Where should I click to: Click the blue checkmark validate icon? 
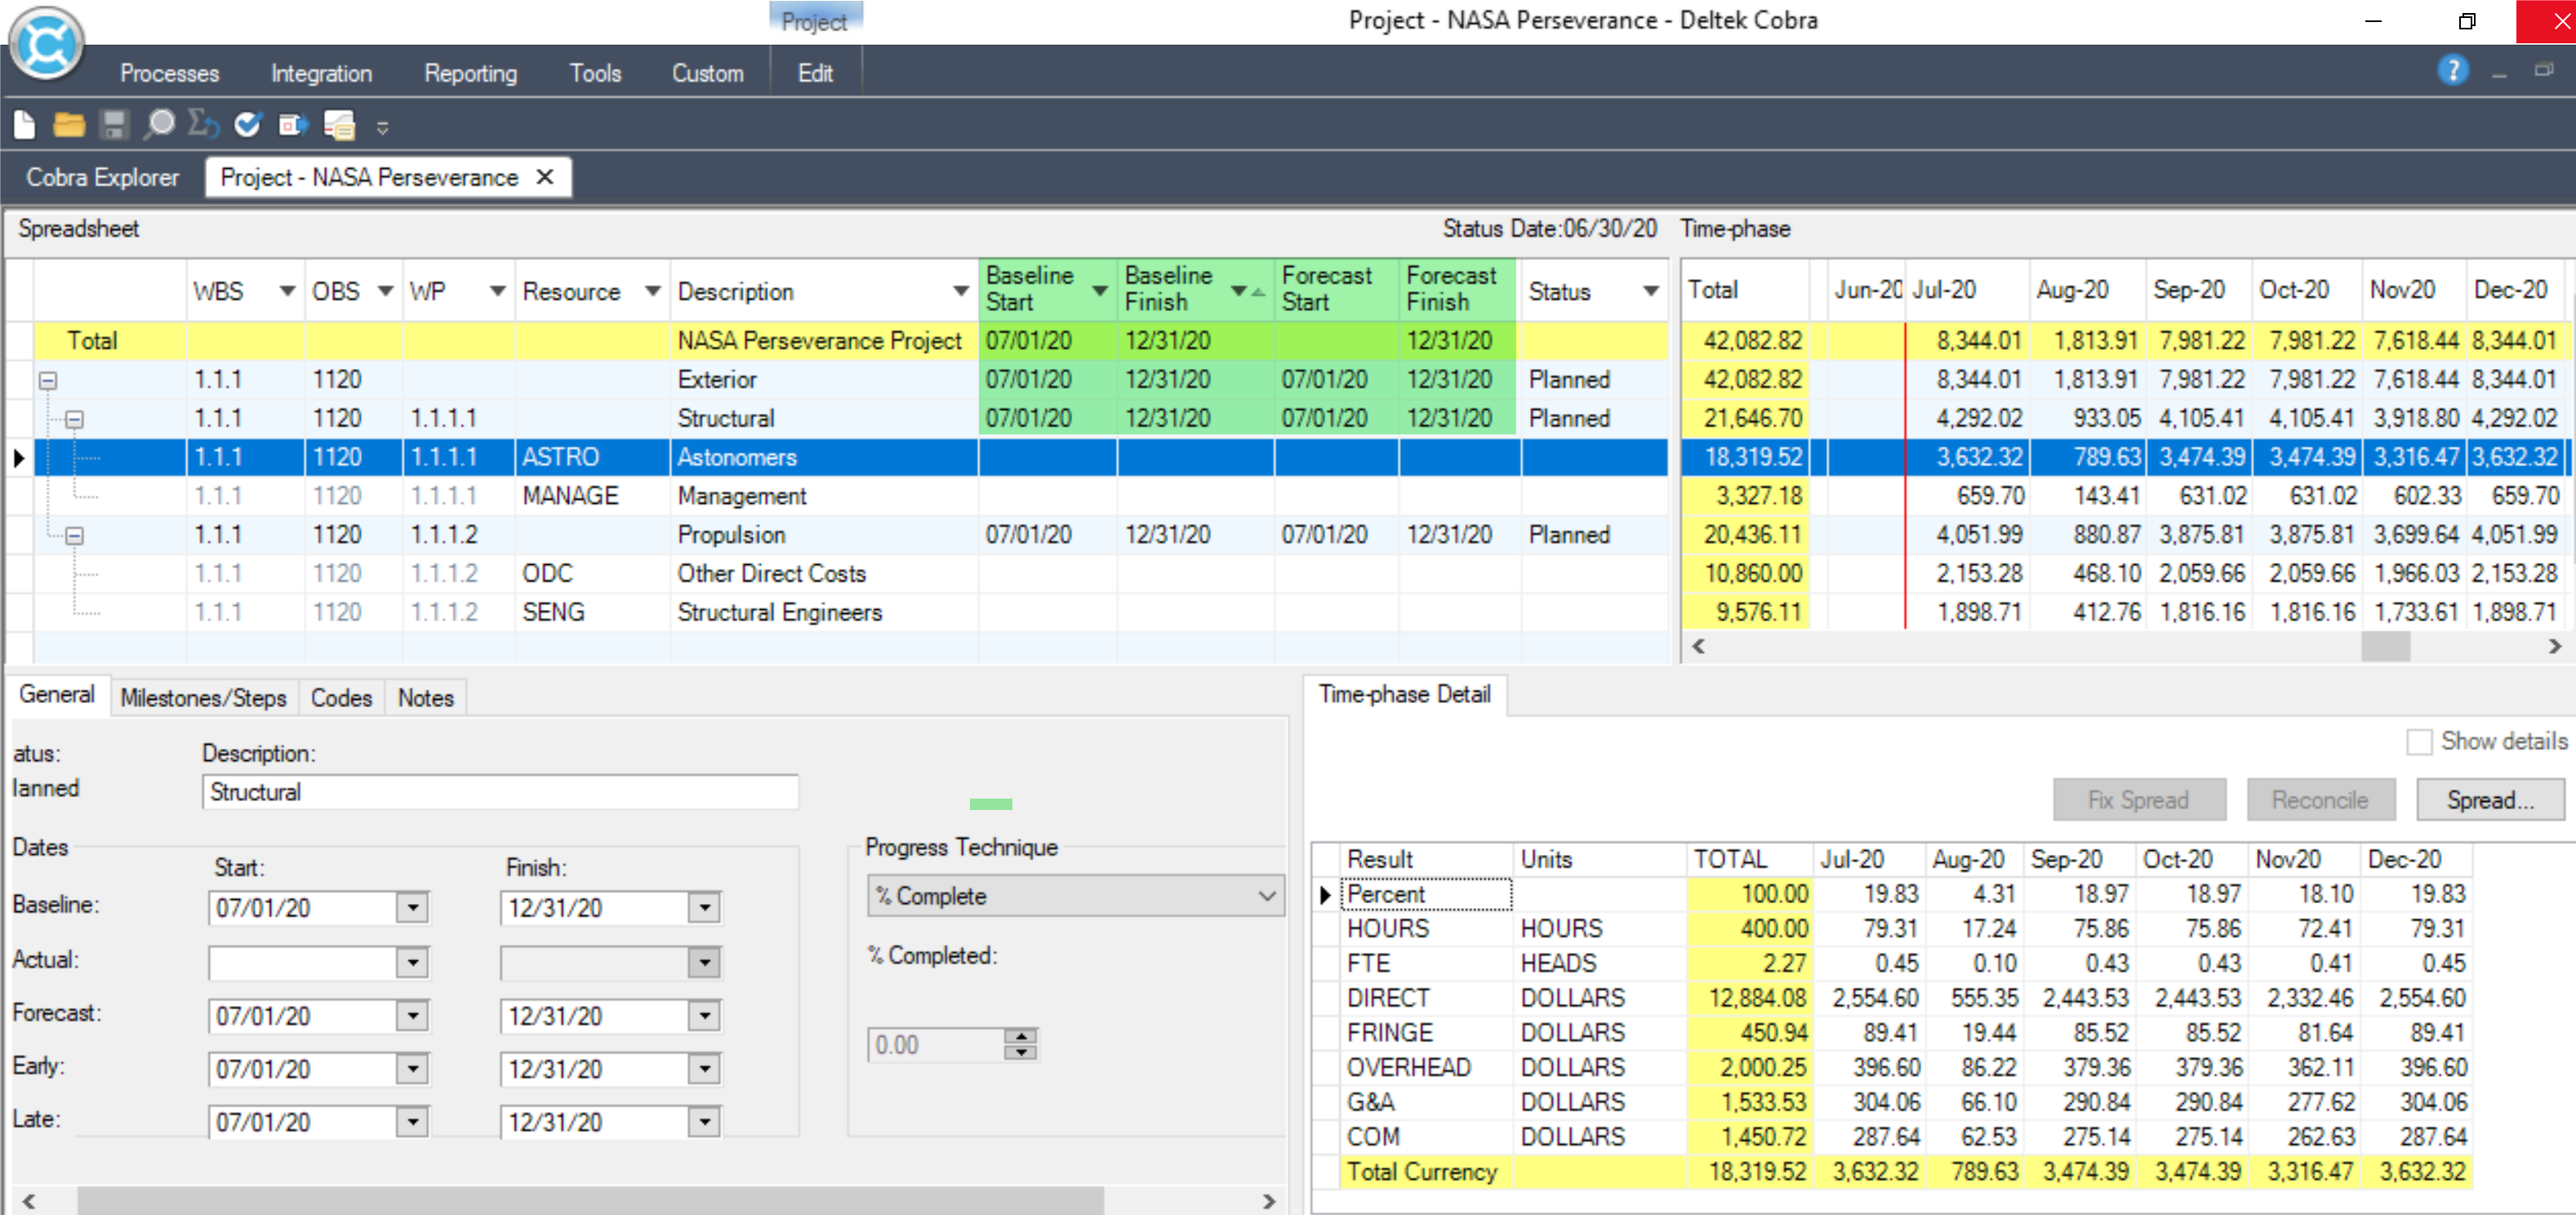point(247,125)
